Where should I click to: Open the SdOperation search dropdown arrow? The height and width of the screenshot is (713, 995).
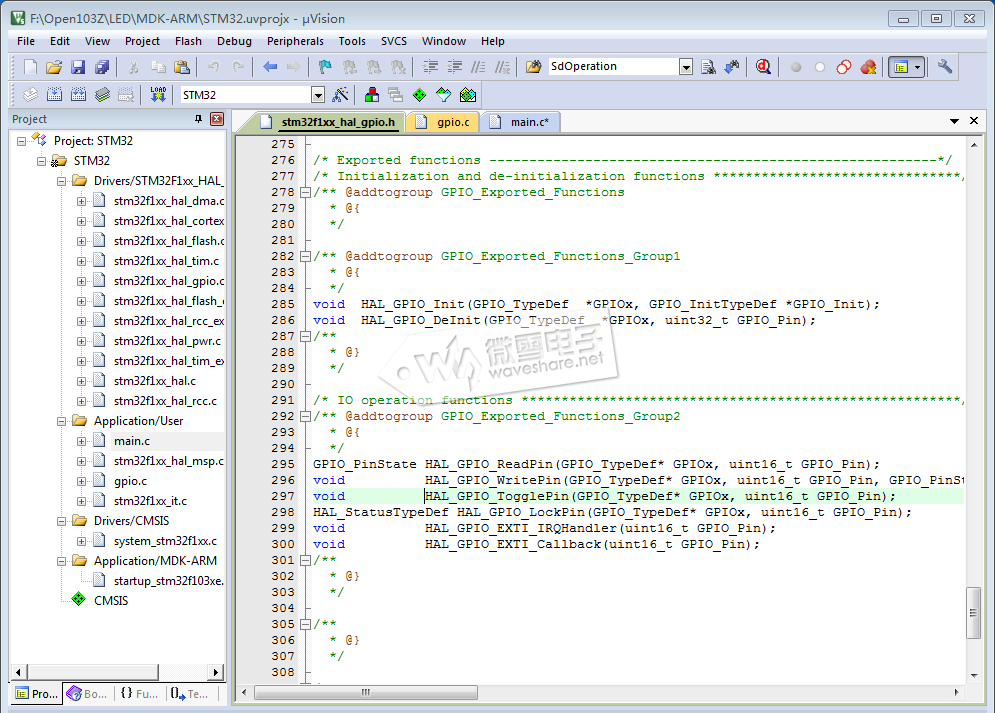click(685, 67)
